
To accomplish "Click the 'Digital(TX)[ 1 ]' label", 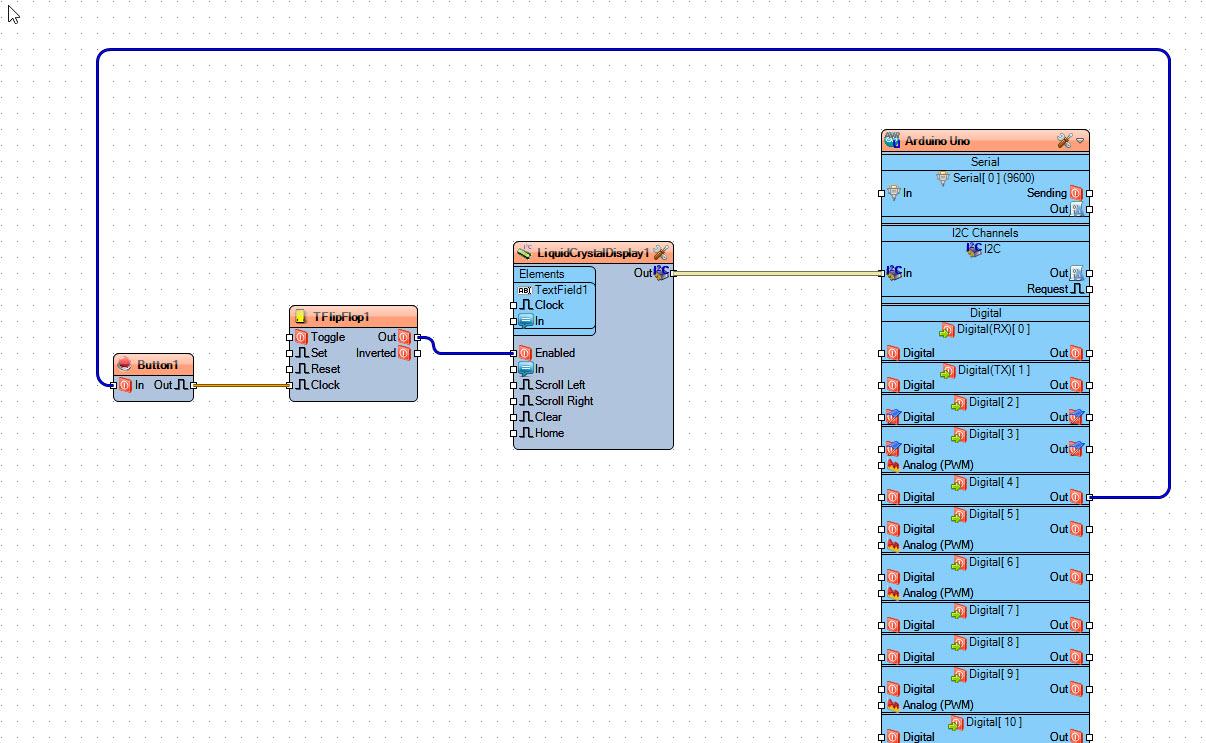I will tap(994, 370).
